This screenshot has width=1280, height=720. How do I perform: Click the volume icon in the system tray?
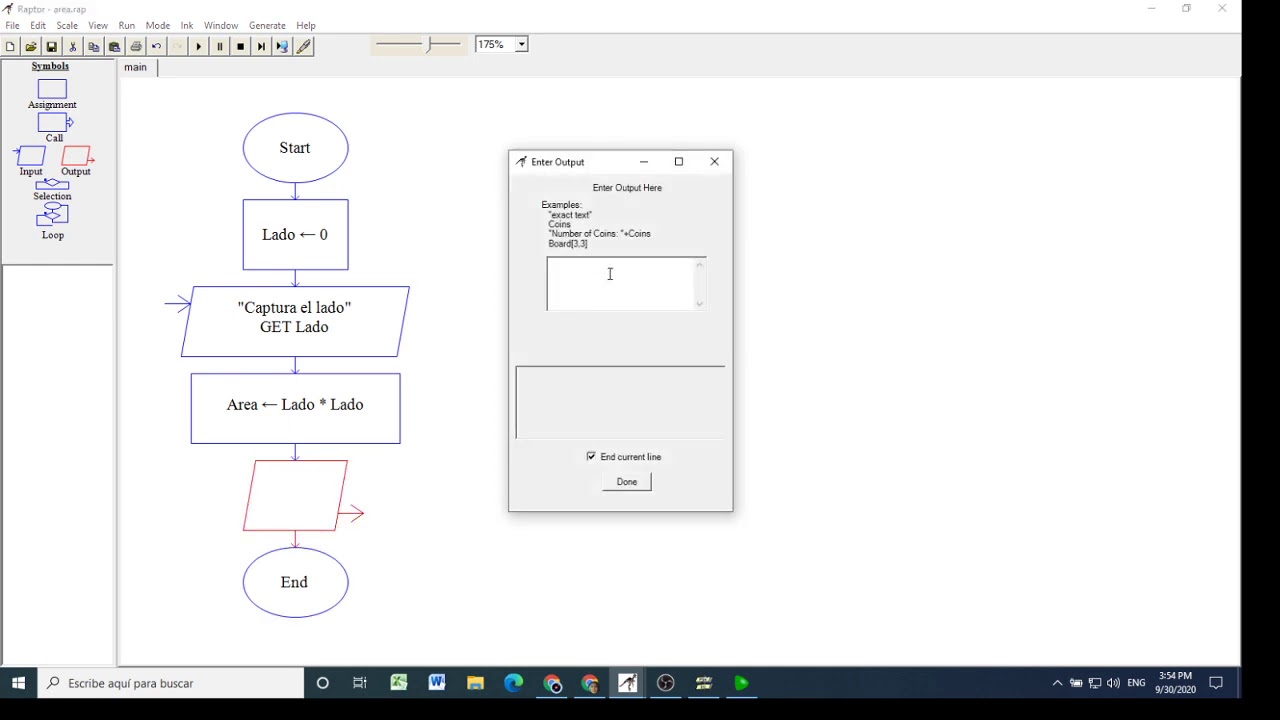pos(1113,683)
